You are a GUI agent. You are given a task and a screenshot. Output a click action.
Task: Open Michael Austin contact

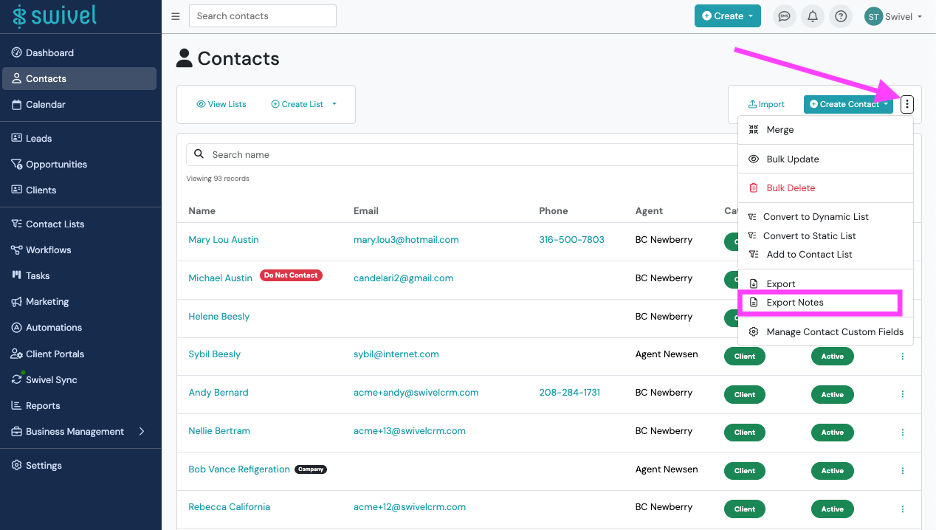[220, 278]
